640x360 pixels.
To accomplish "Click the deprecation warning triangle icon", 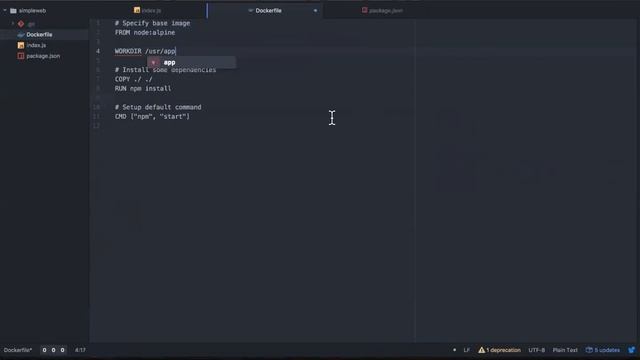I will coord(482,350).
